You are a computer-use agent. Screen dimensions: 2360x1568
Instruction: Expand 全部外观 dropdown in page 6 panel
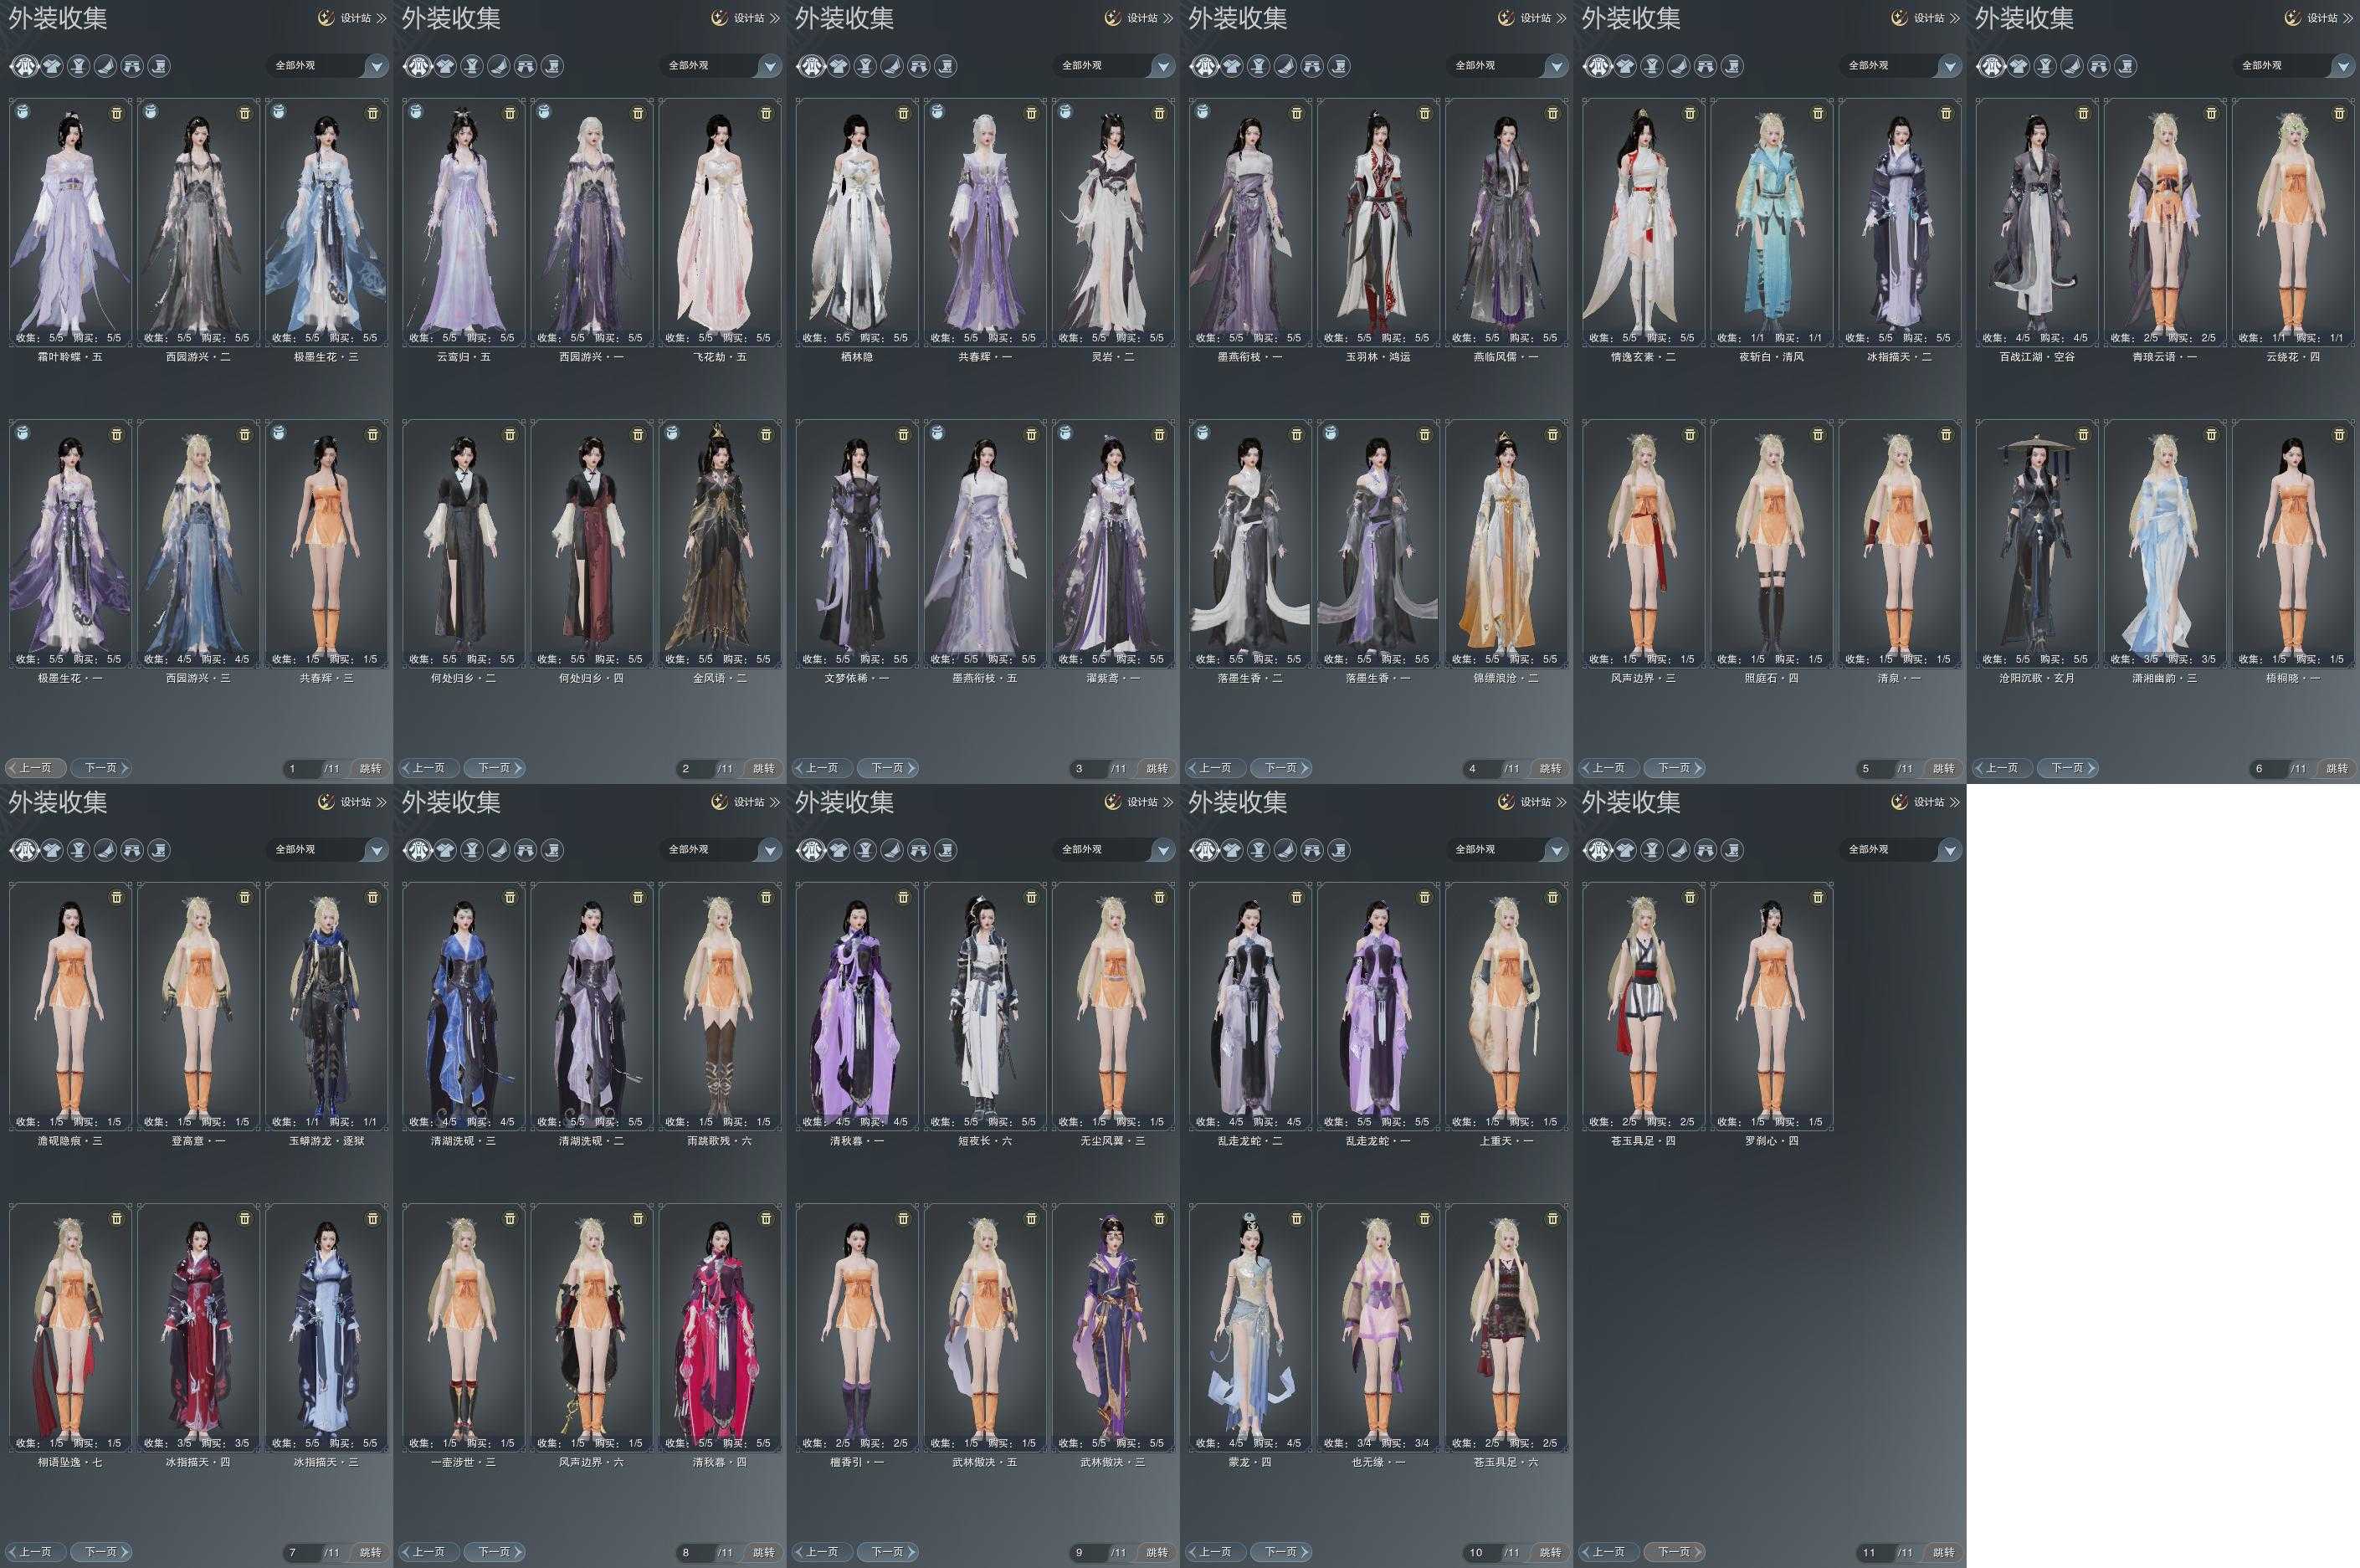click(x=2342, y=67)
